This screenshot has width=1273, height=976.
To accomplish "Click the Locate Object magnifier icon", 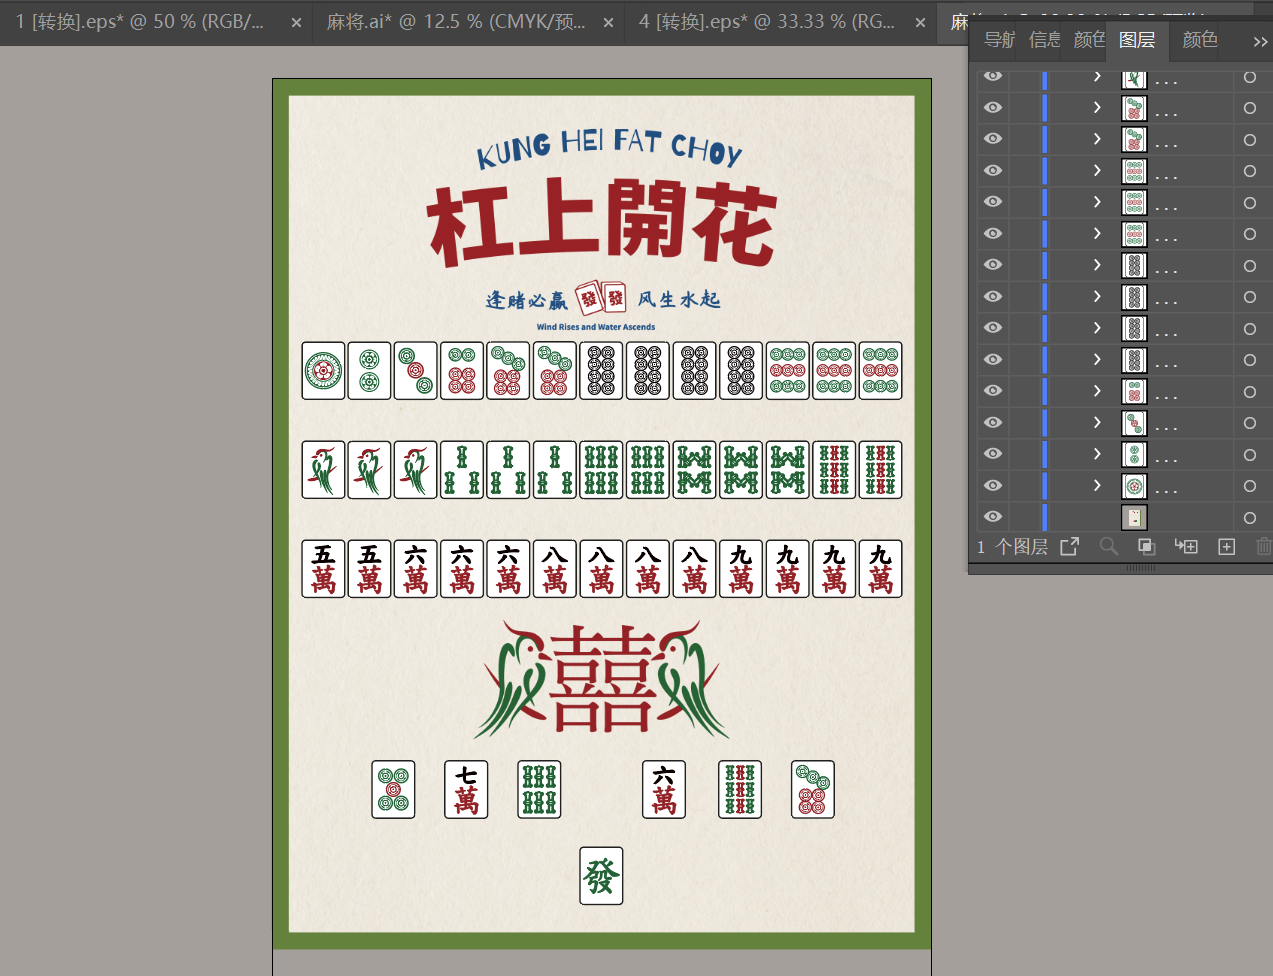I will (x=1108, y=546).
